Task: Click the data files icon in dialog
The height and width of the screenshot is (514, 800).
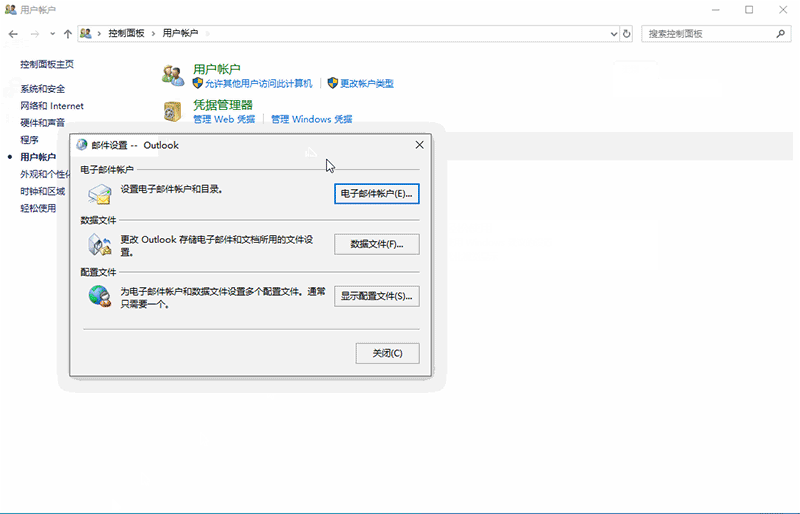Action: (x=100, y=244)
